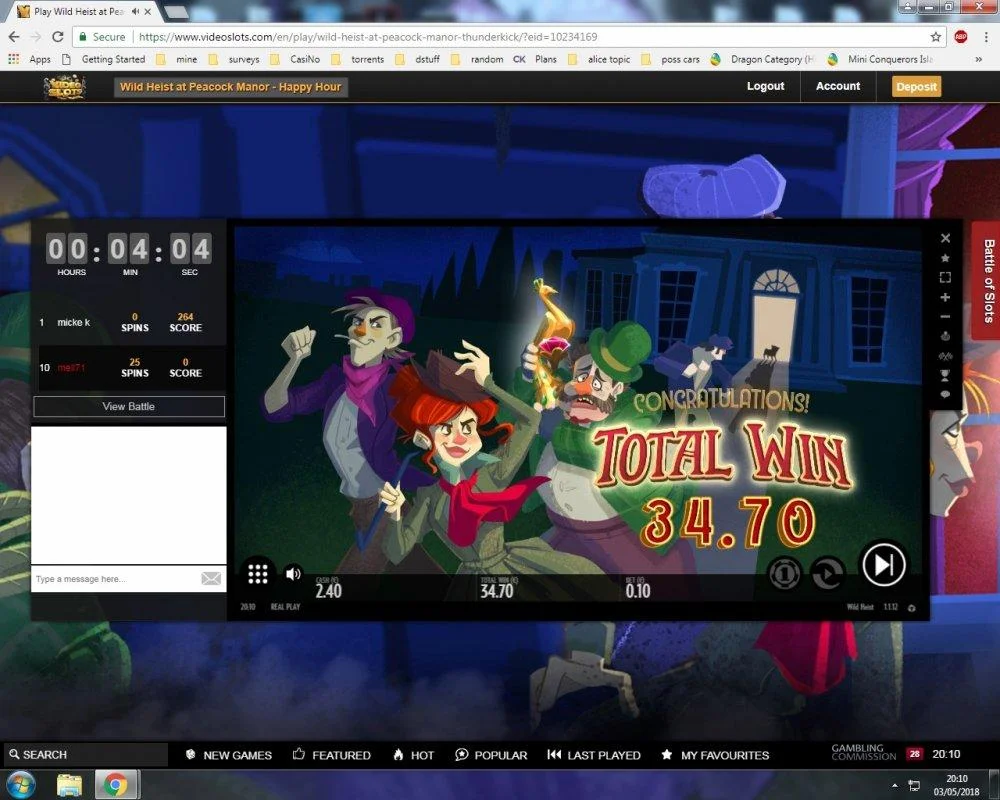1000x800 pixels.
Task: Open the poss cars bookmarks folder
Action: point(670,59)
